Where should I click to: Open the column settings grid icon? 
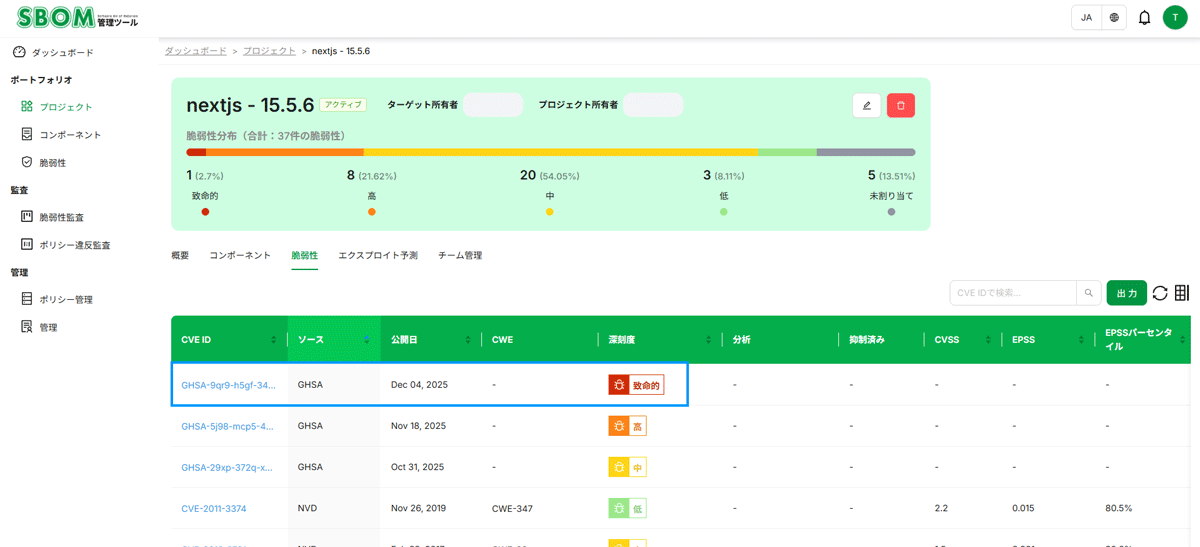point(1182,293)
